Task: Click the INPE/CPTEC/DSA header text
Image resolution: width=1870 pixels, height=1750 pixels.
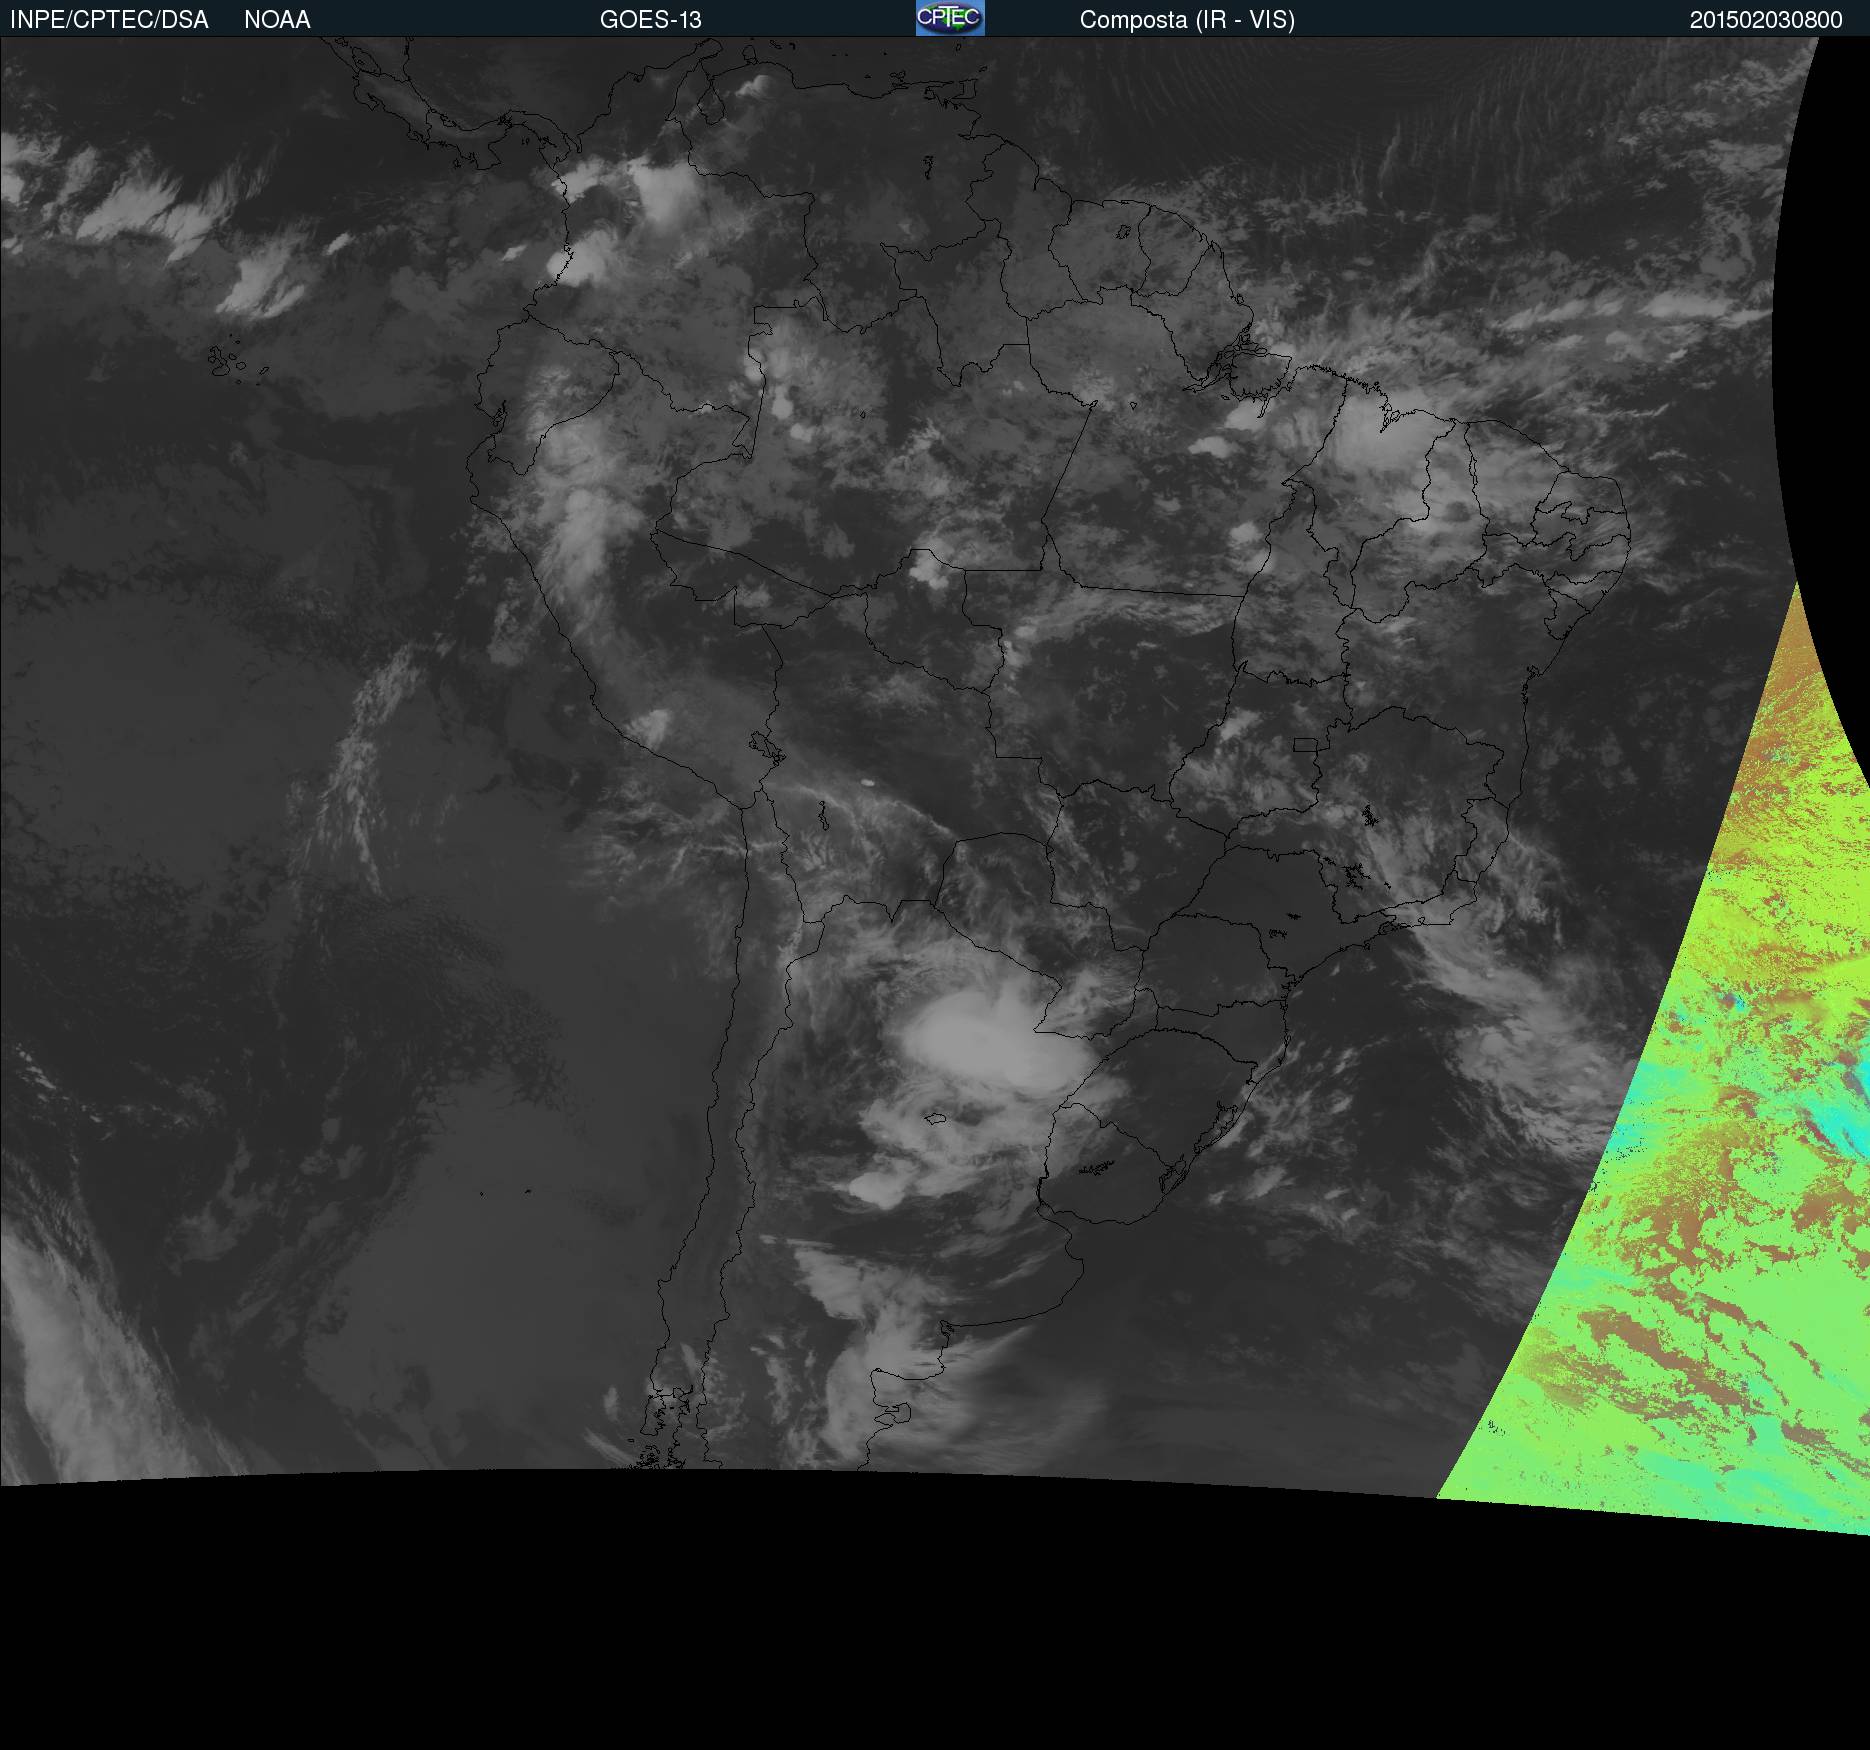Action: tap(109, 20)
